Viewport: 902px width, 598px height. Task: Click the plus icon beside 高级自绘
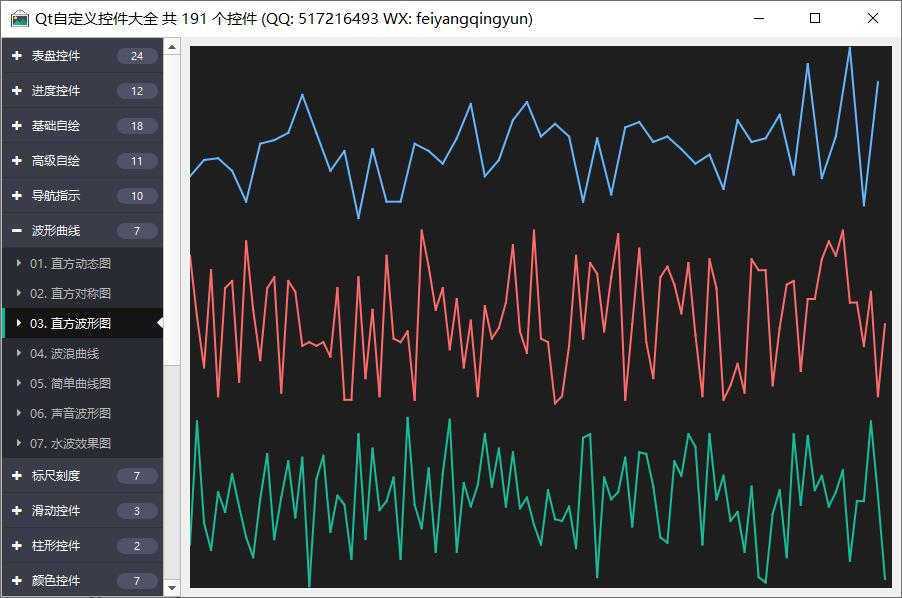click(x=17, y=161)
